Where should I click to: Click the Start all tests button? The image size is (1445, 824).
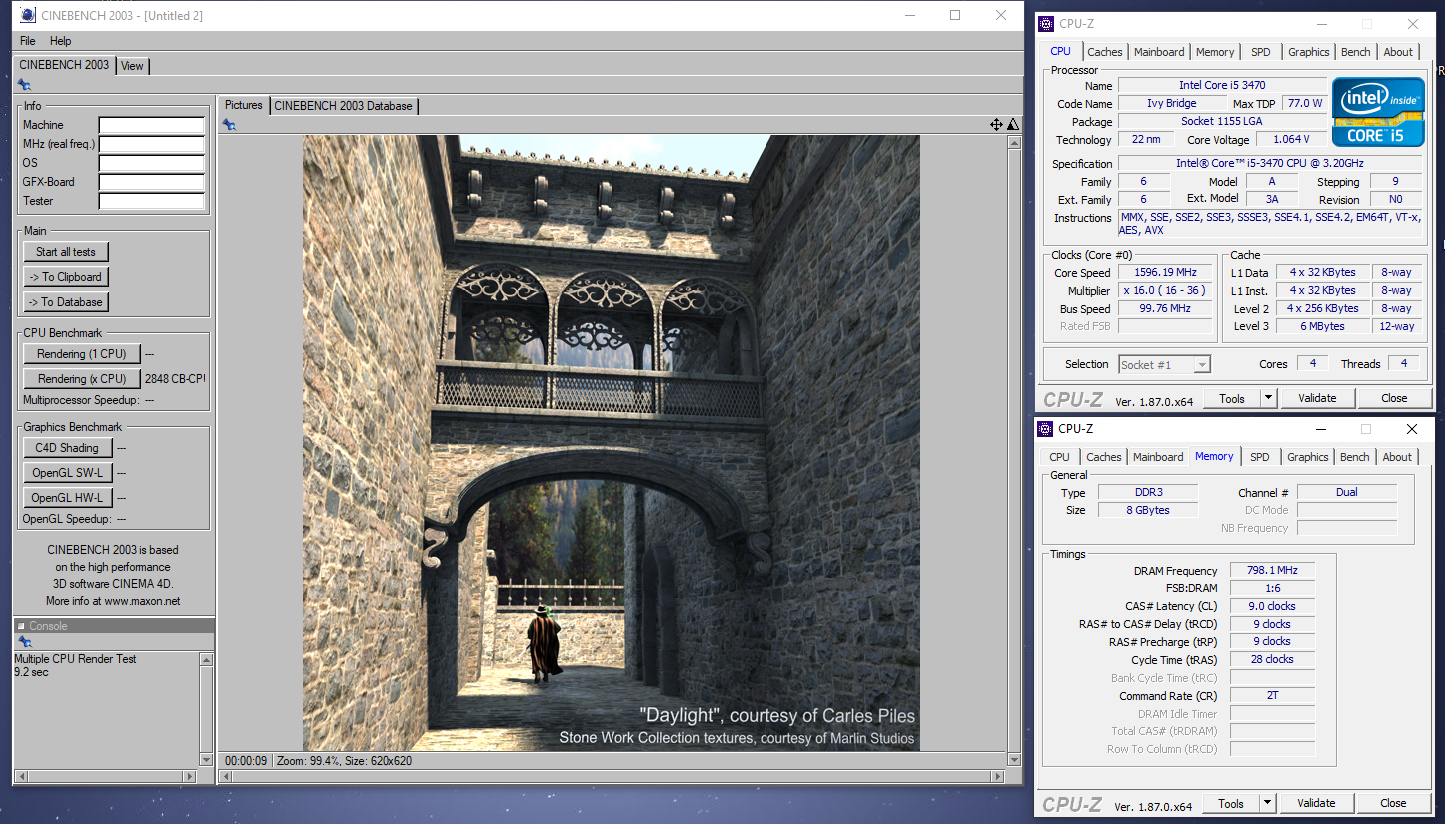(66, 252)
